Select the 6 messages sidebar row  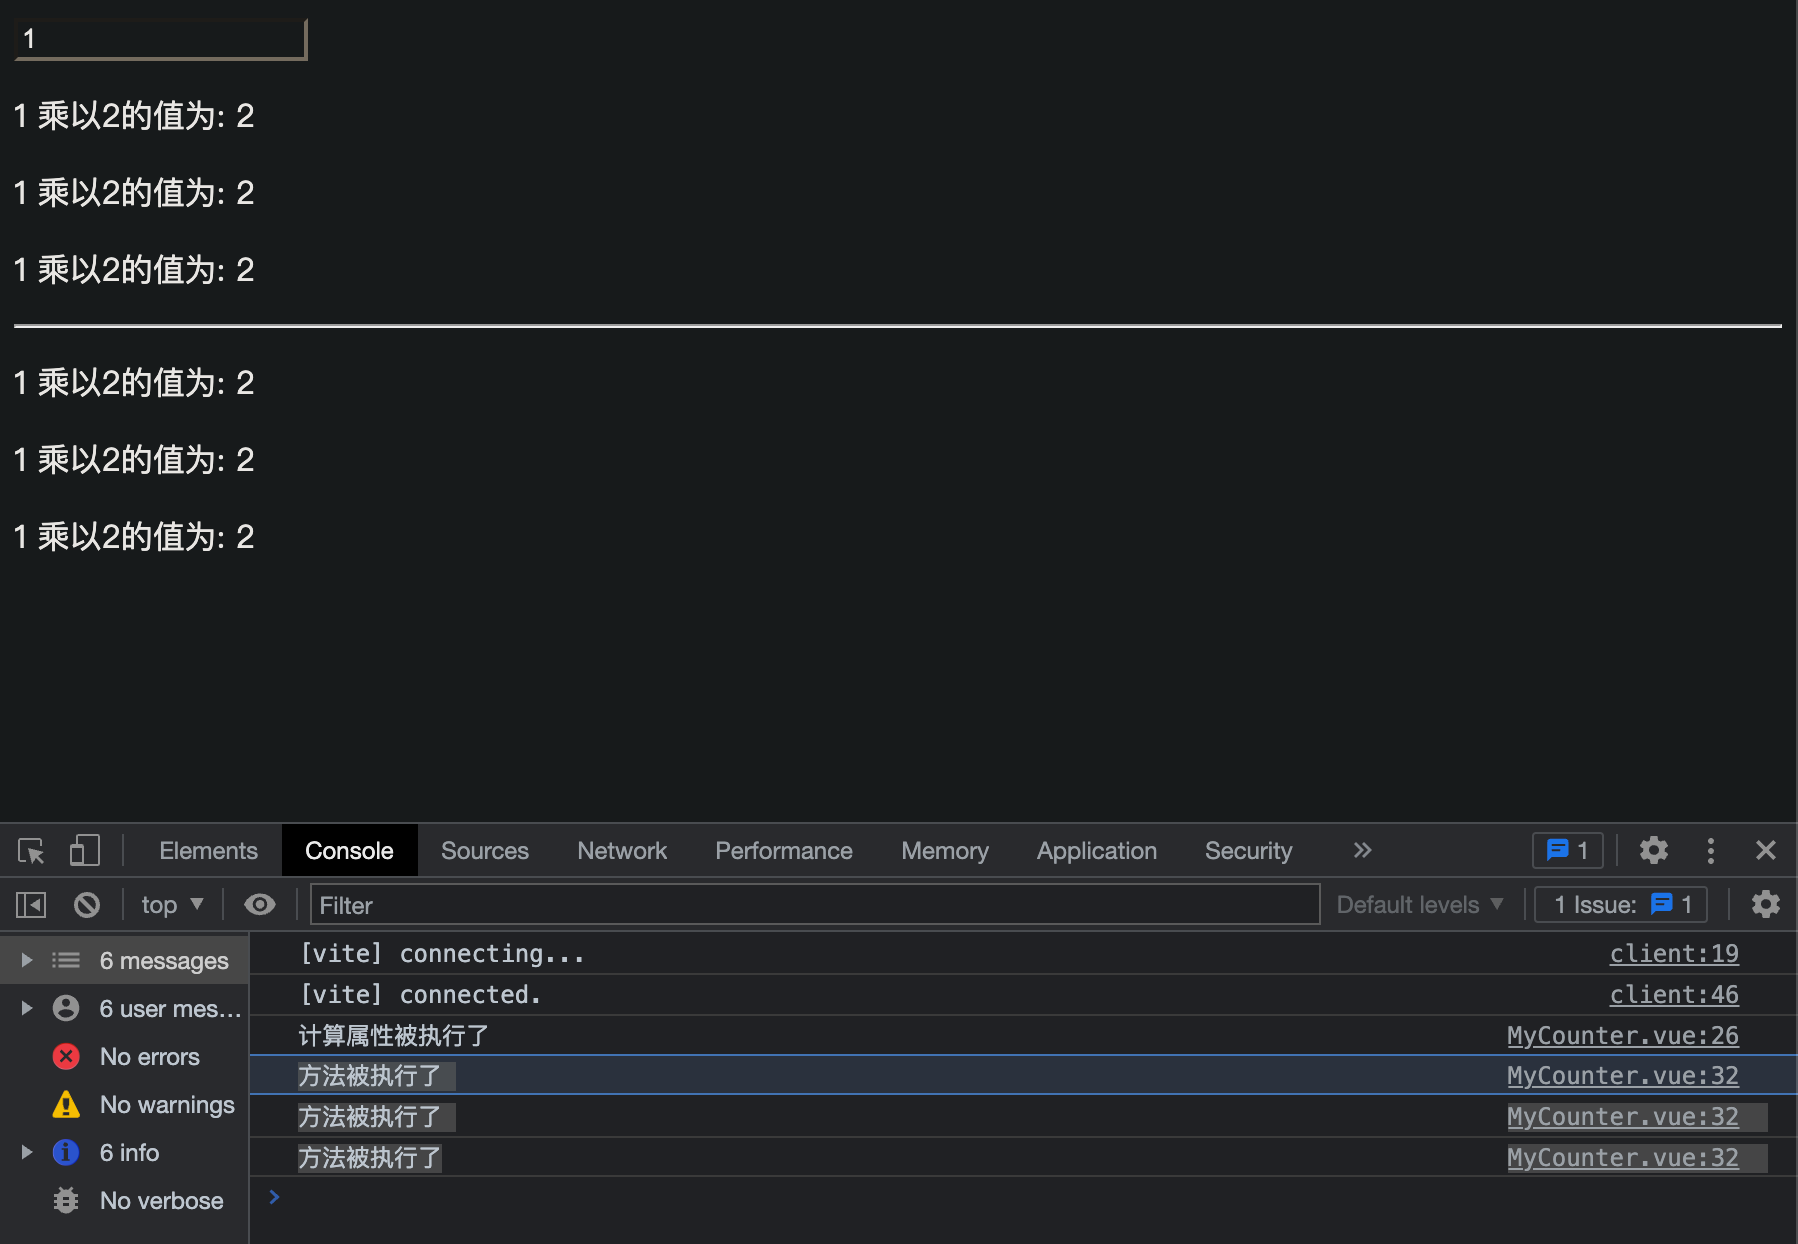[124, 961]
